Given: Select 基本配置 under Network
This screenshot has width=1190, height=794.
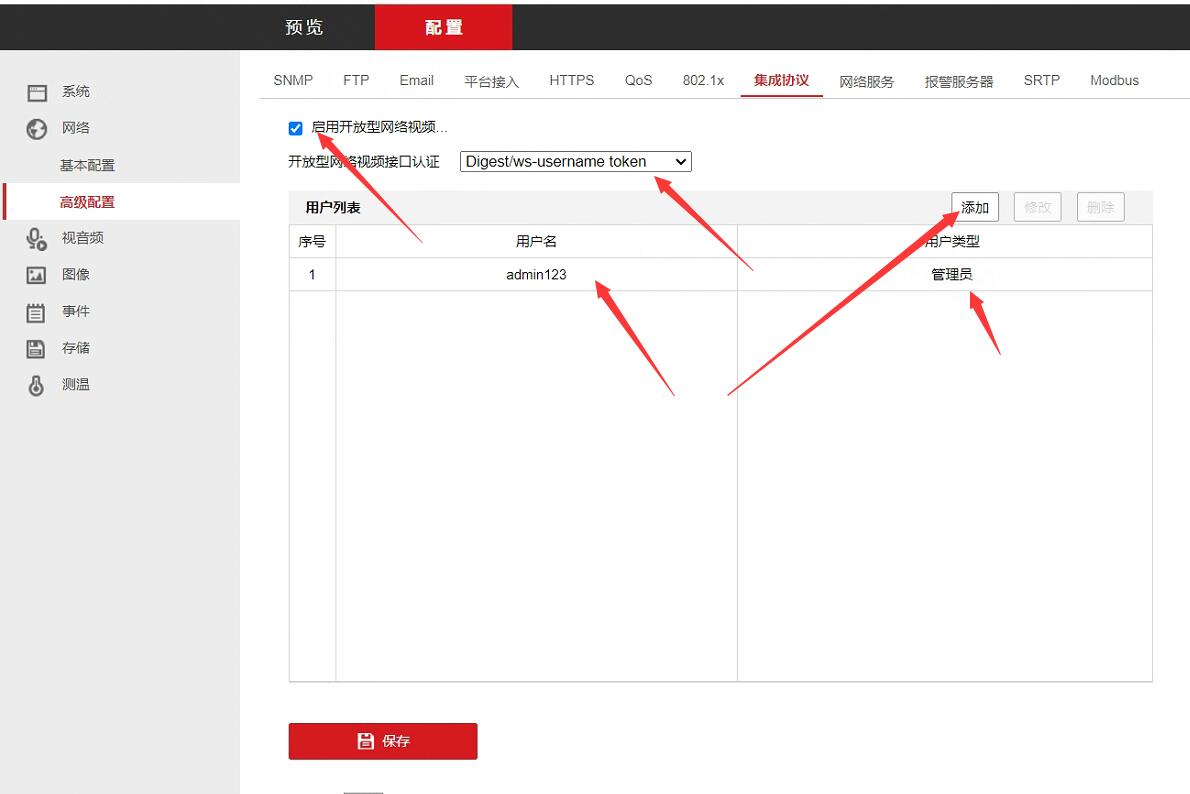Looking at the screenshot, I should [x=87, y=165].
